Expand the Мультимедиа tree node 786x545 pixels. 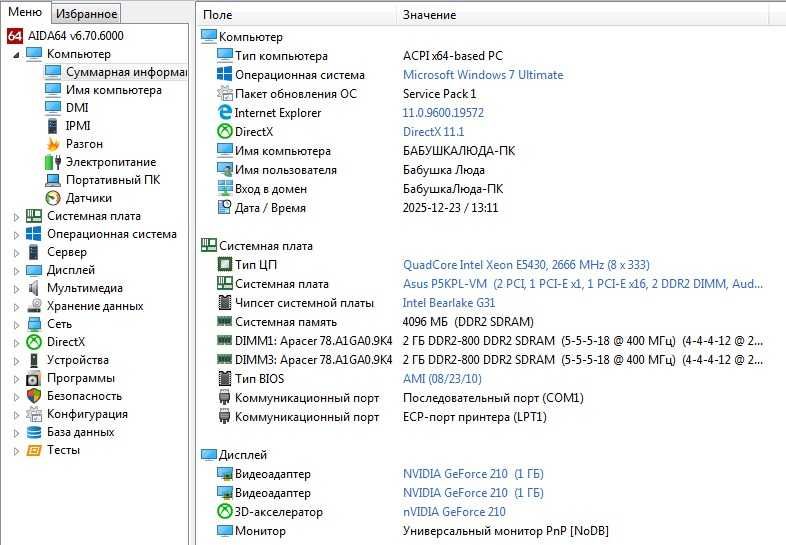pyautogui.click(x=16, y=289)
